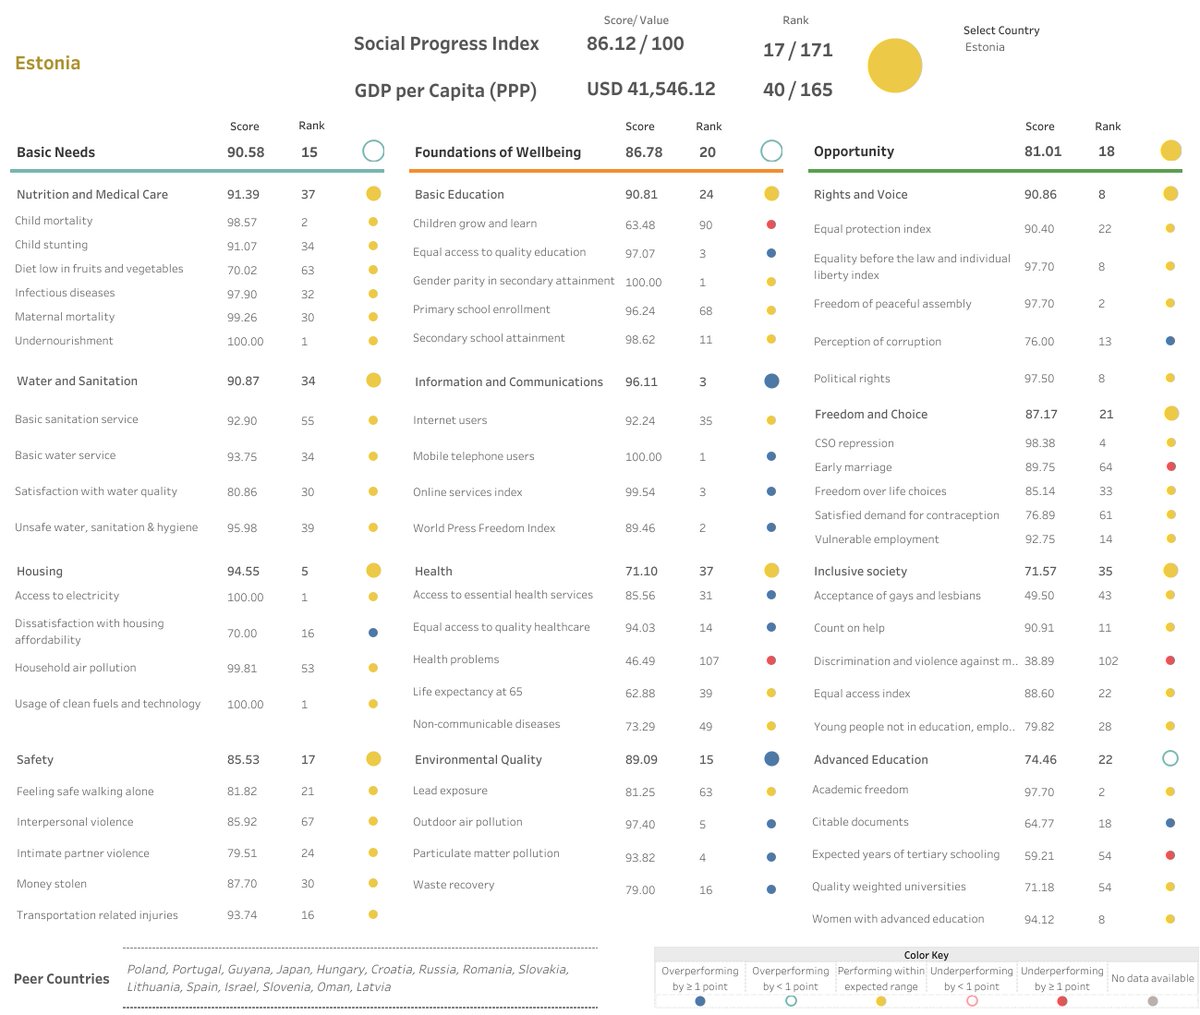Click the red dot for Children grow and learn
Viewport: 1200px width, 1015px height.
(x=770, y=222)
